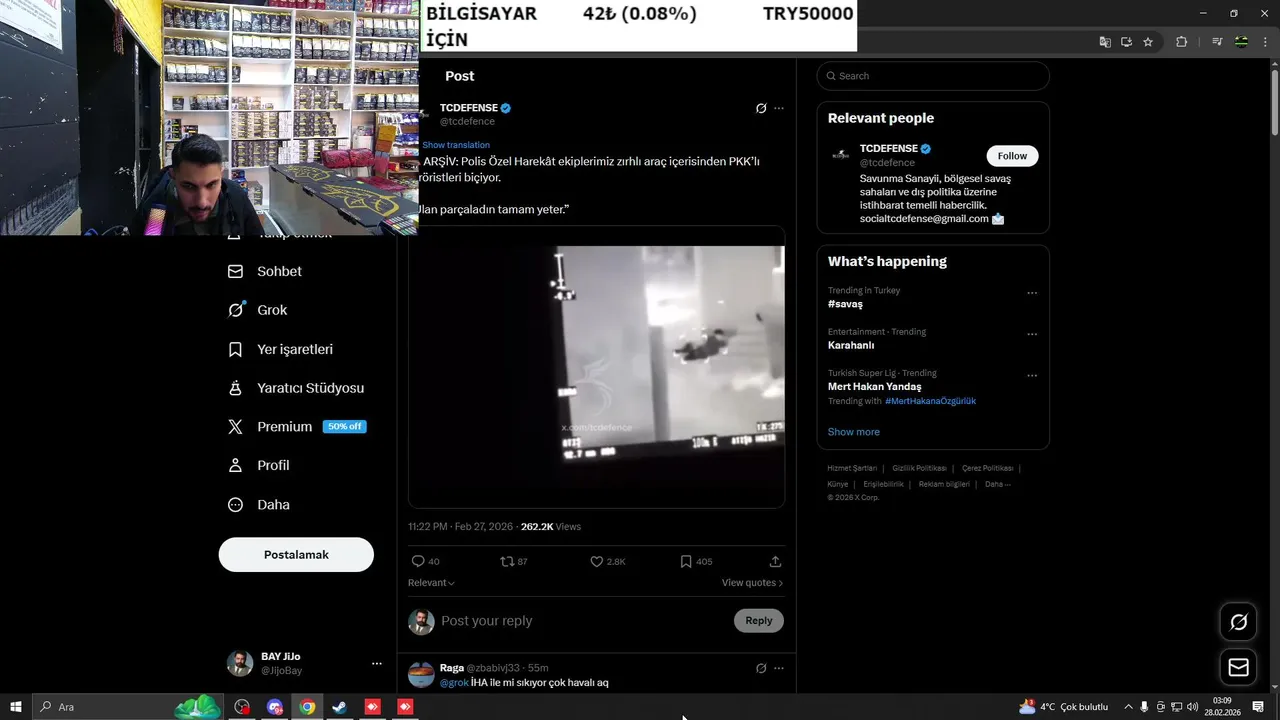Click Show more under What's happening
Viewport: 1280px width, 720px height.
pos(854,432)
